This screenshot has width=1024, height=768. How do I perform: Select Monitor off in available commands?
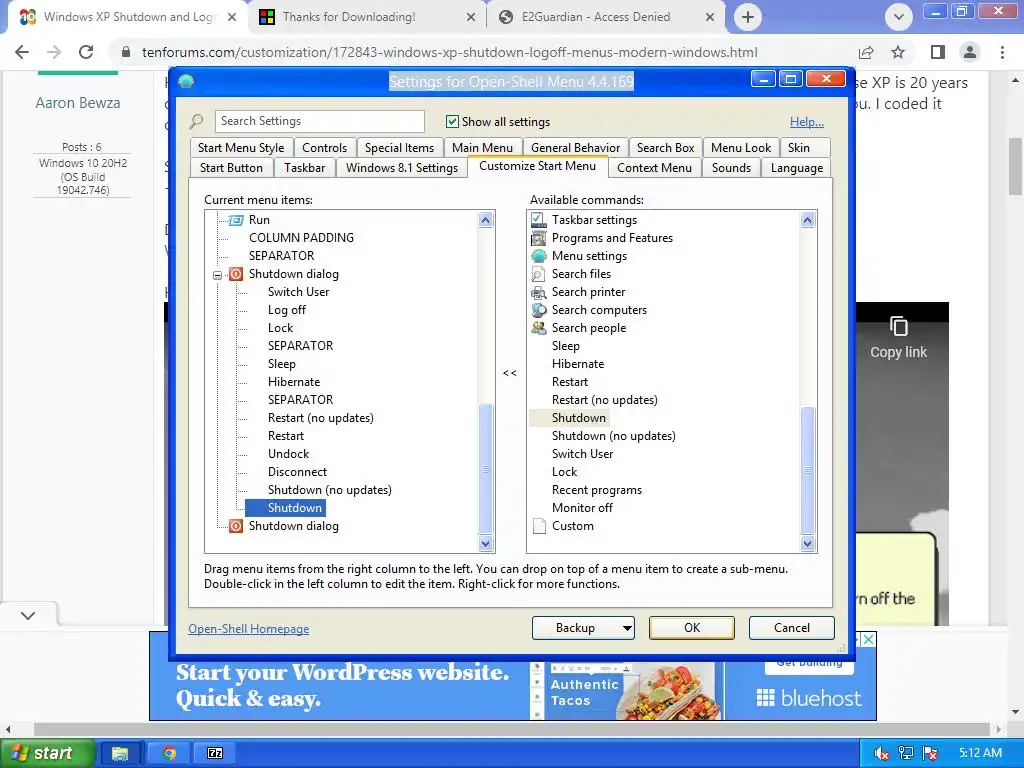[x=582, y=508]
